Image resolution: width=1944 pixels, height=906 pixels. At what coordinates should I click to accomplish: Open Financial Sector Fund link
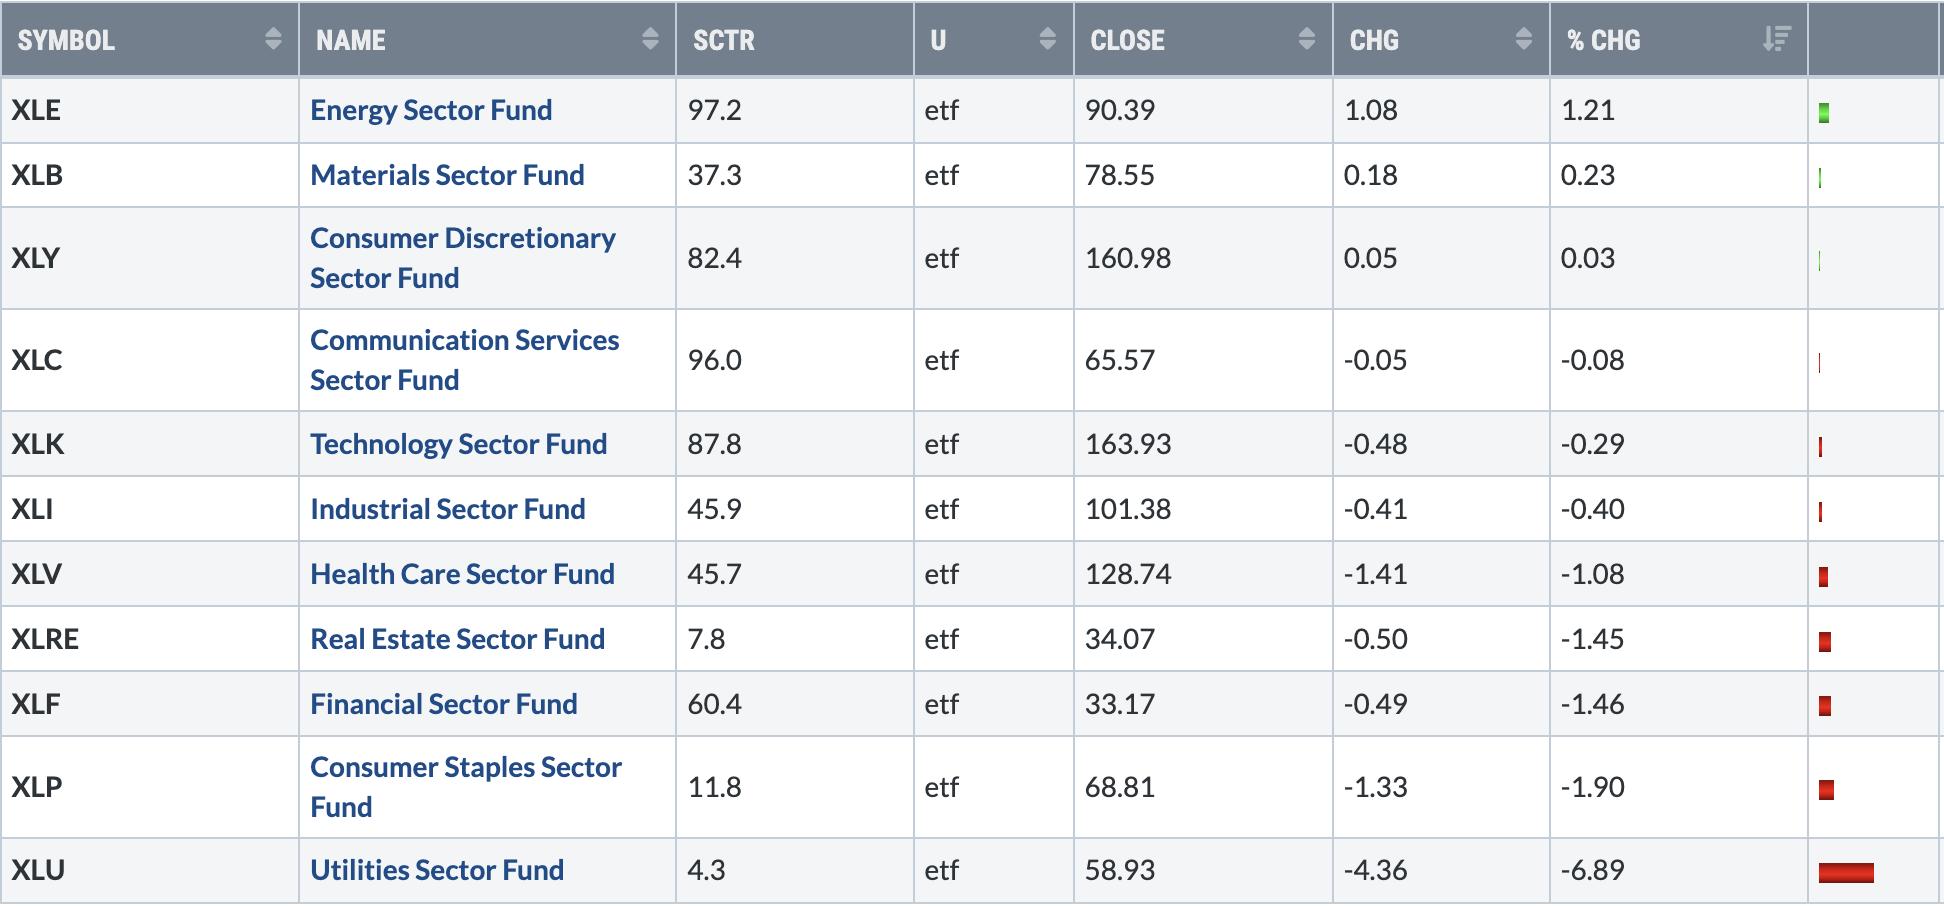[x=443, y=704]
